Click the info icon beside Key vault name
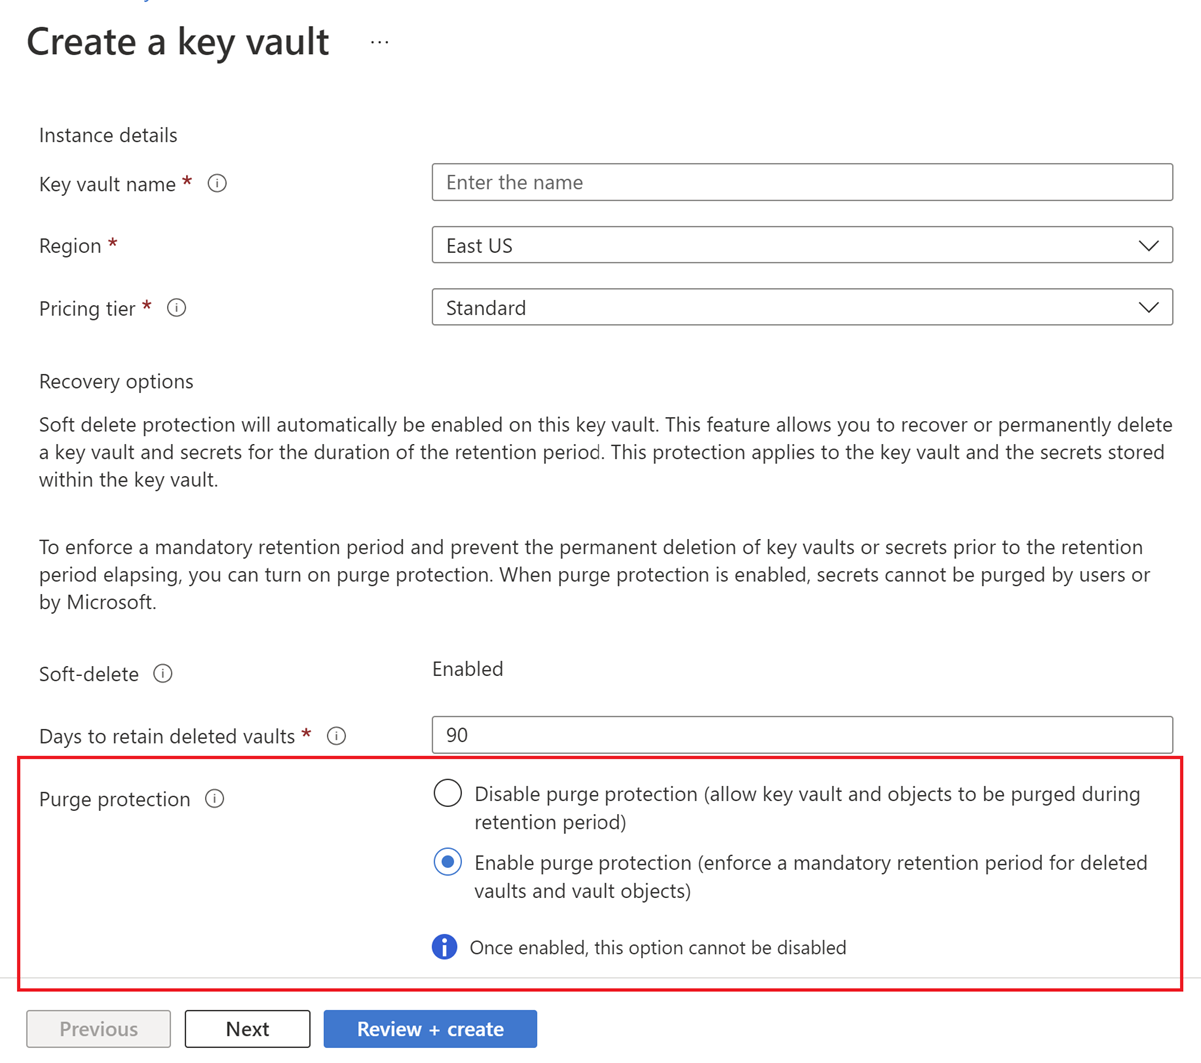Image resolution: width=1201 pixels, height=1063 pixels. (x=218, y=183)
